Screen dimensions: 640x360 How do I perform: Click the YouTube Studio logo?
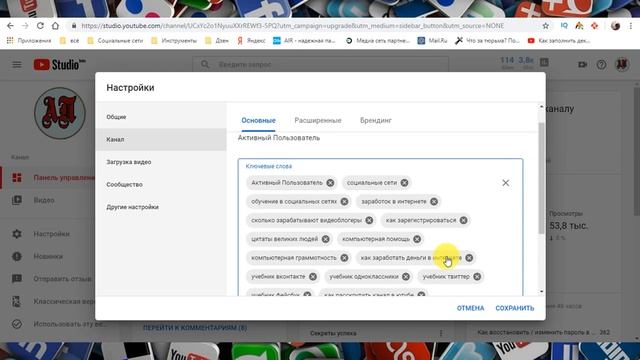point(60,64)
